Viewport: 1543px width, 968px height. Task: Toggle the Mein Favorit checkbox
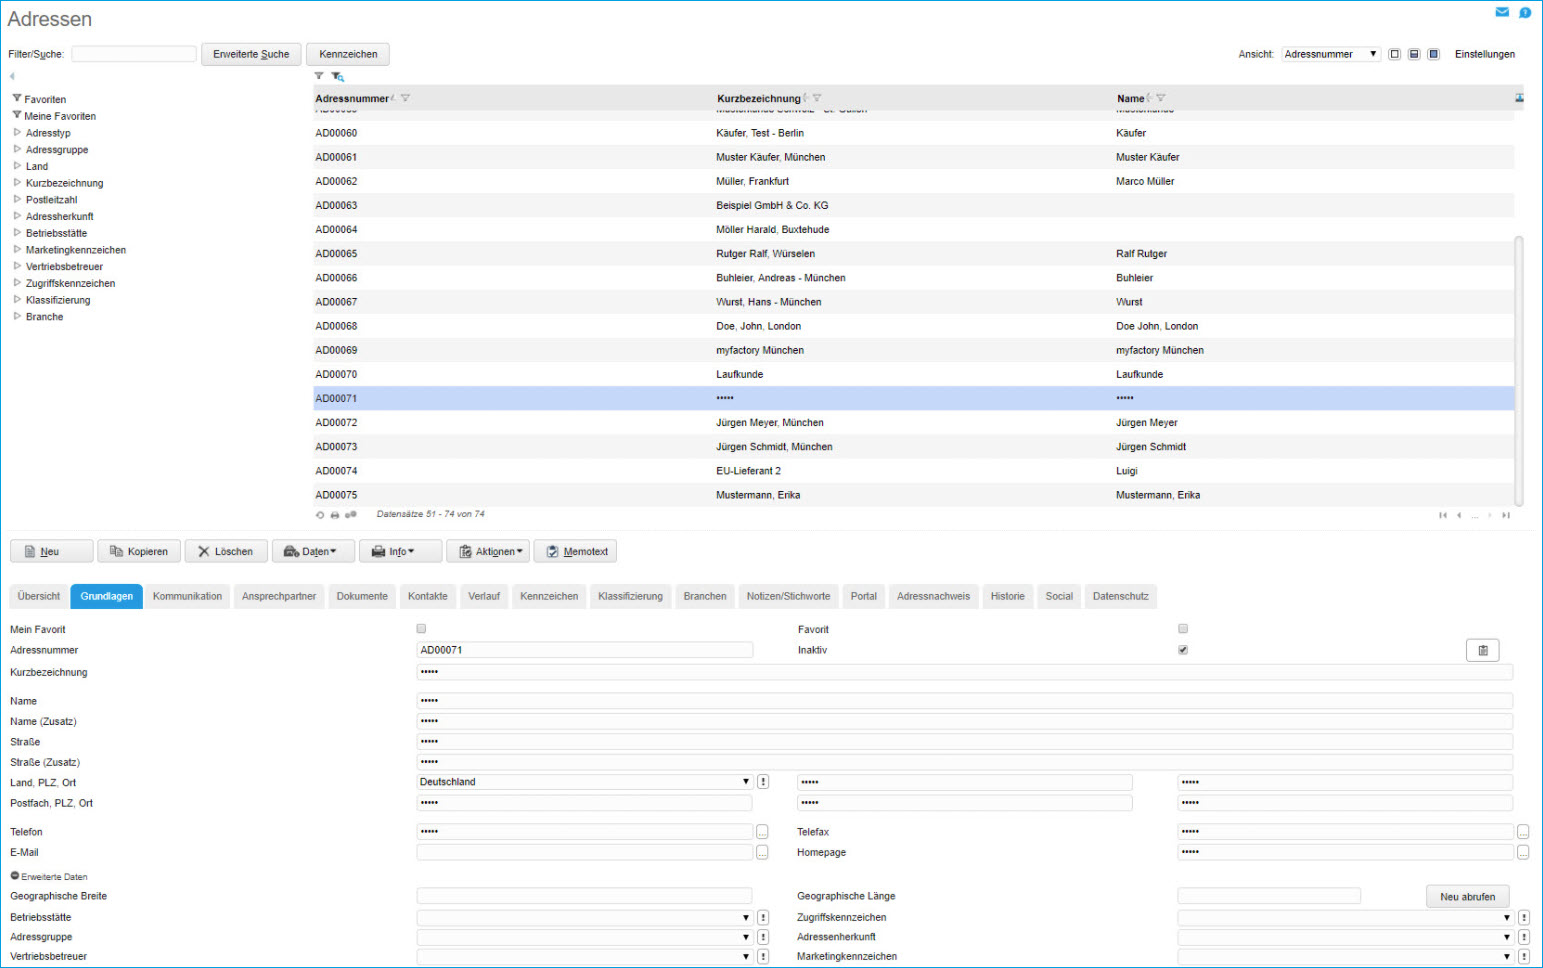click(x=421, y=629)
